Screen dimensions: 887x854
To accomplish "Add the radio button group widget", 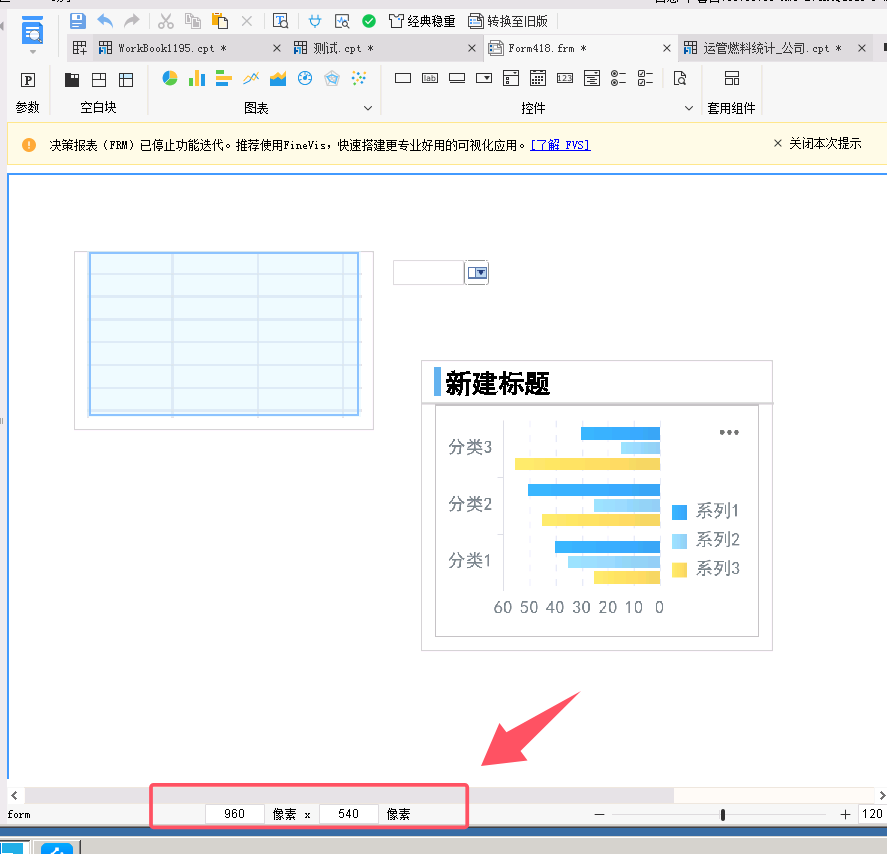I will (x=618, y=78).
